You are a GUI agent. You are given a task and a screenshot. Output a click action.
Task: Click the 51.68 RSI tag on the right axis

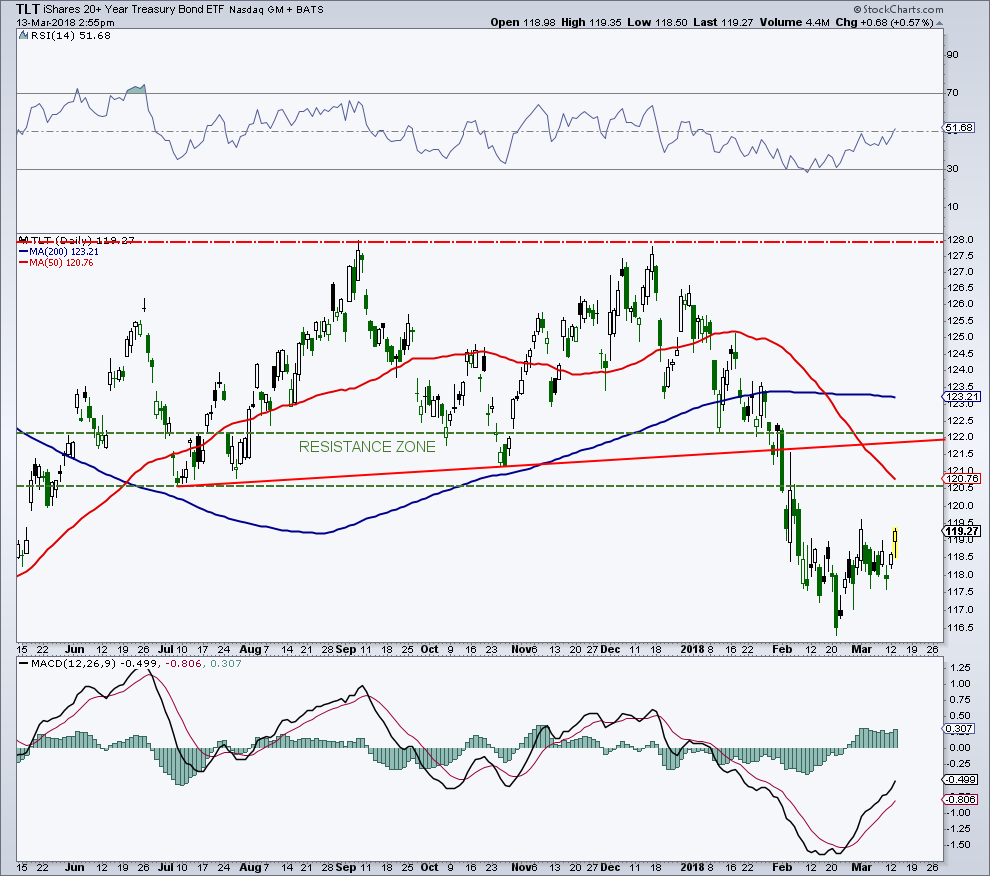coord(960,128)
